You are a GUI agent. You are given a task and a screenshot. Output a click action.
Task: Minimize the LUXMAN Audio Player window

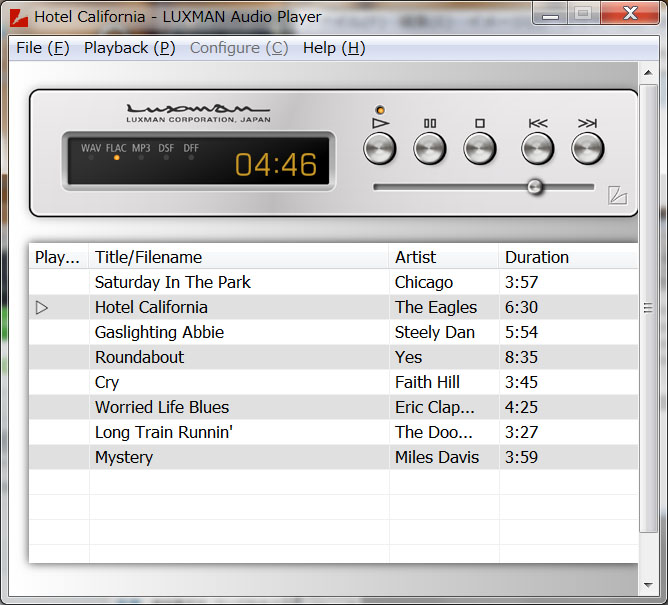[550, 14]
